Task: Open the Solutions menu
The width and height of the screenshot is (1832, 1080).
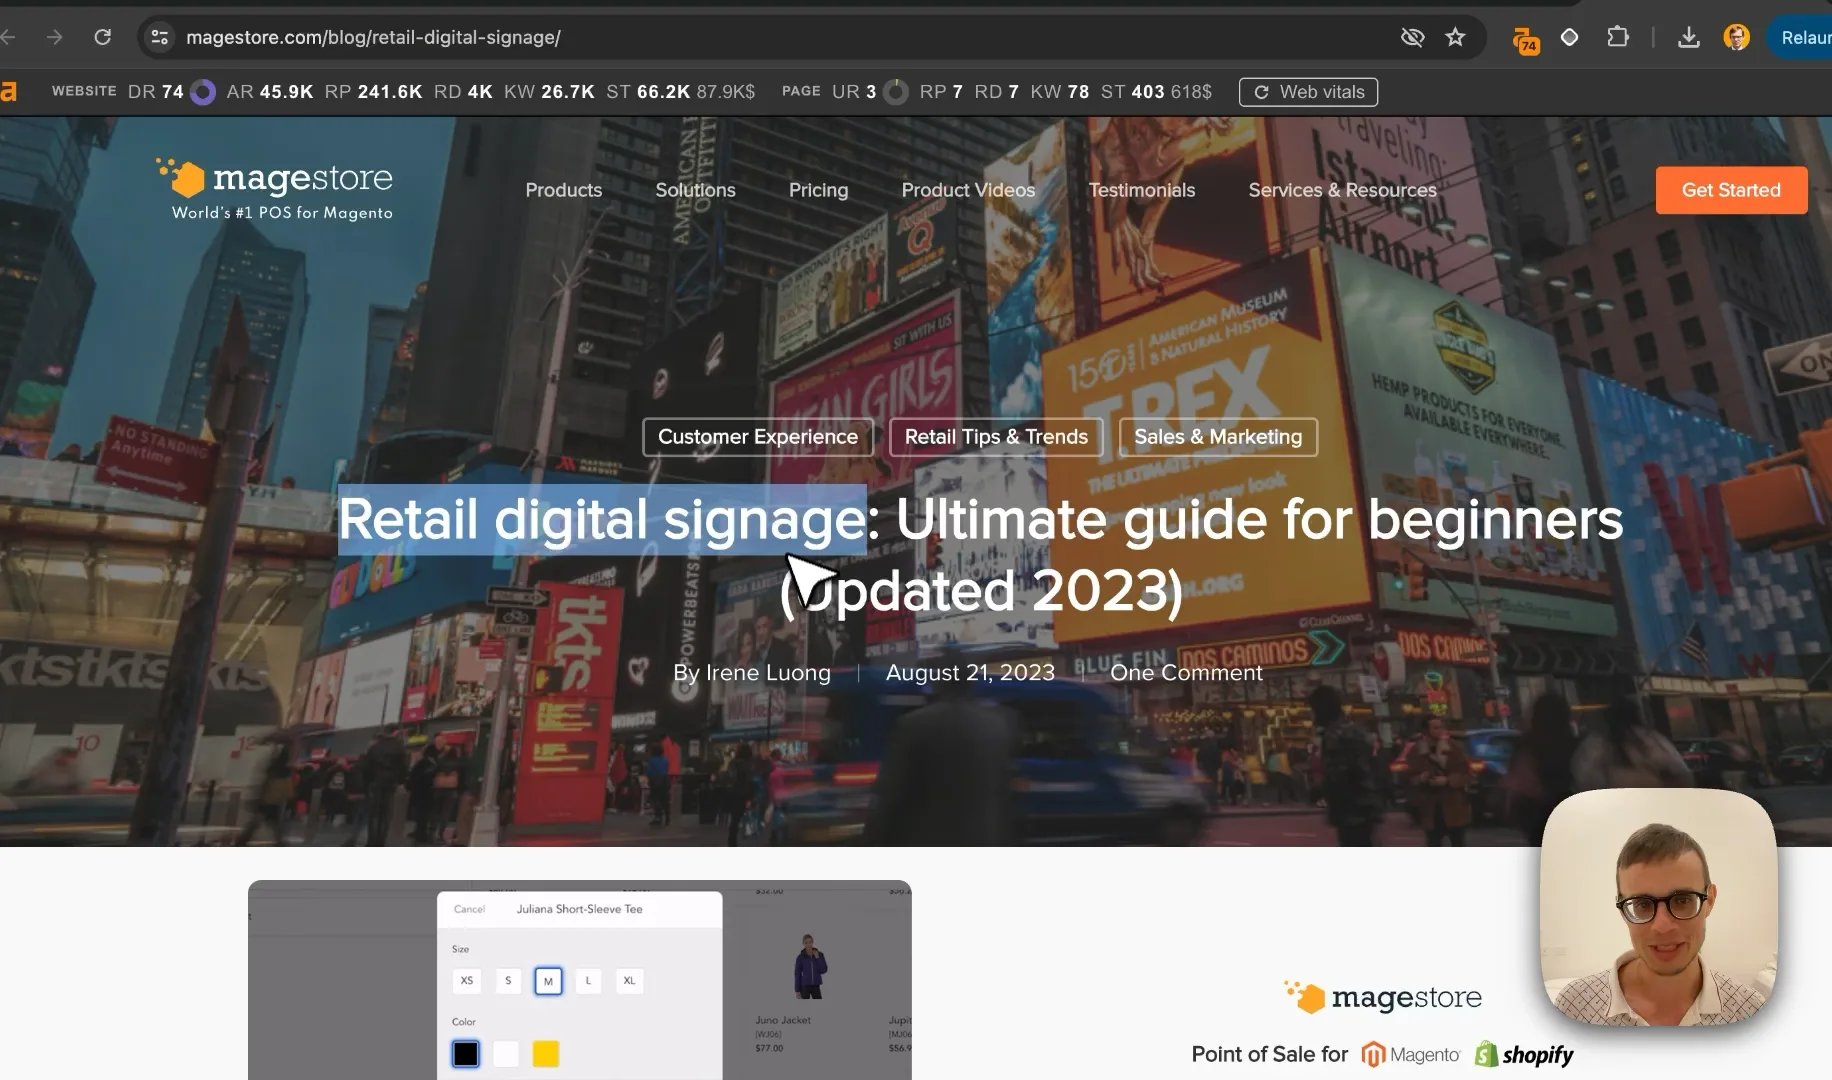Action: tap(695, 190)
